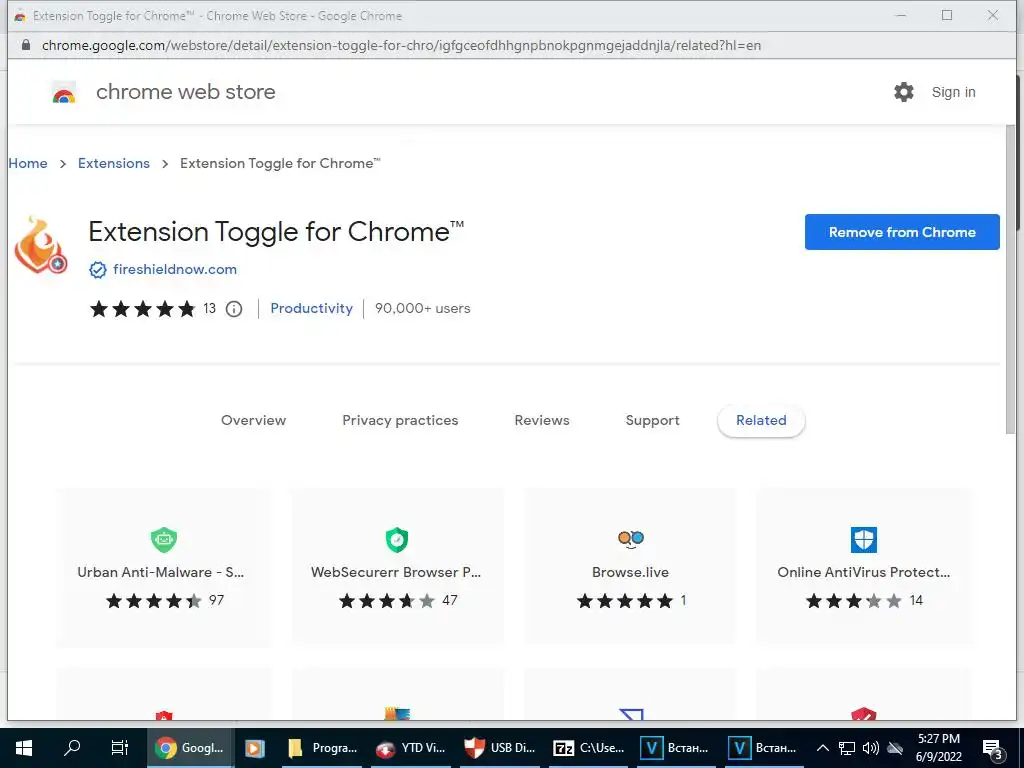The width and height of the screenshot is (1024, 768).
Task: Click the Chrome Web Store rainbow logo
Action: click(x=64, y=93)
